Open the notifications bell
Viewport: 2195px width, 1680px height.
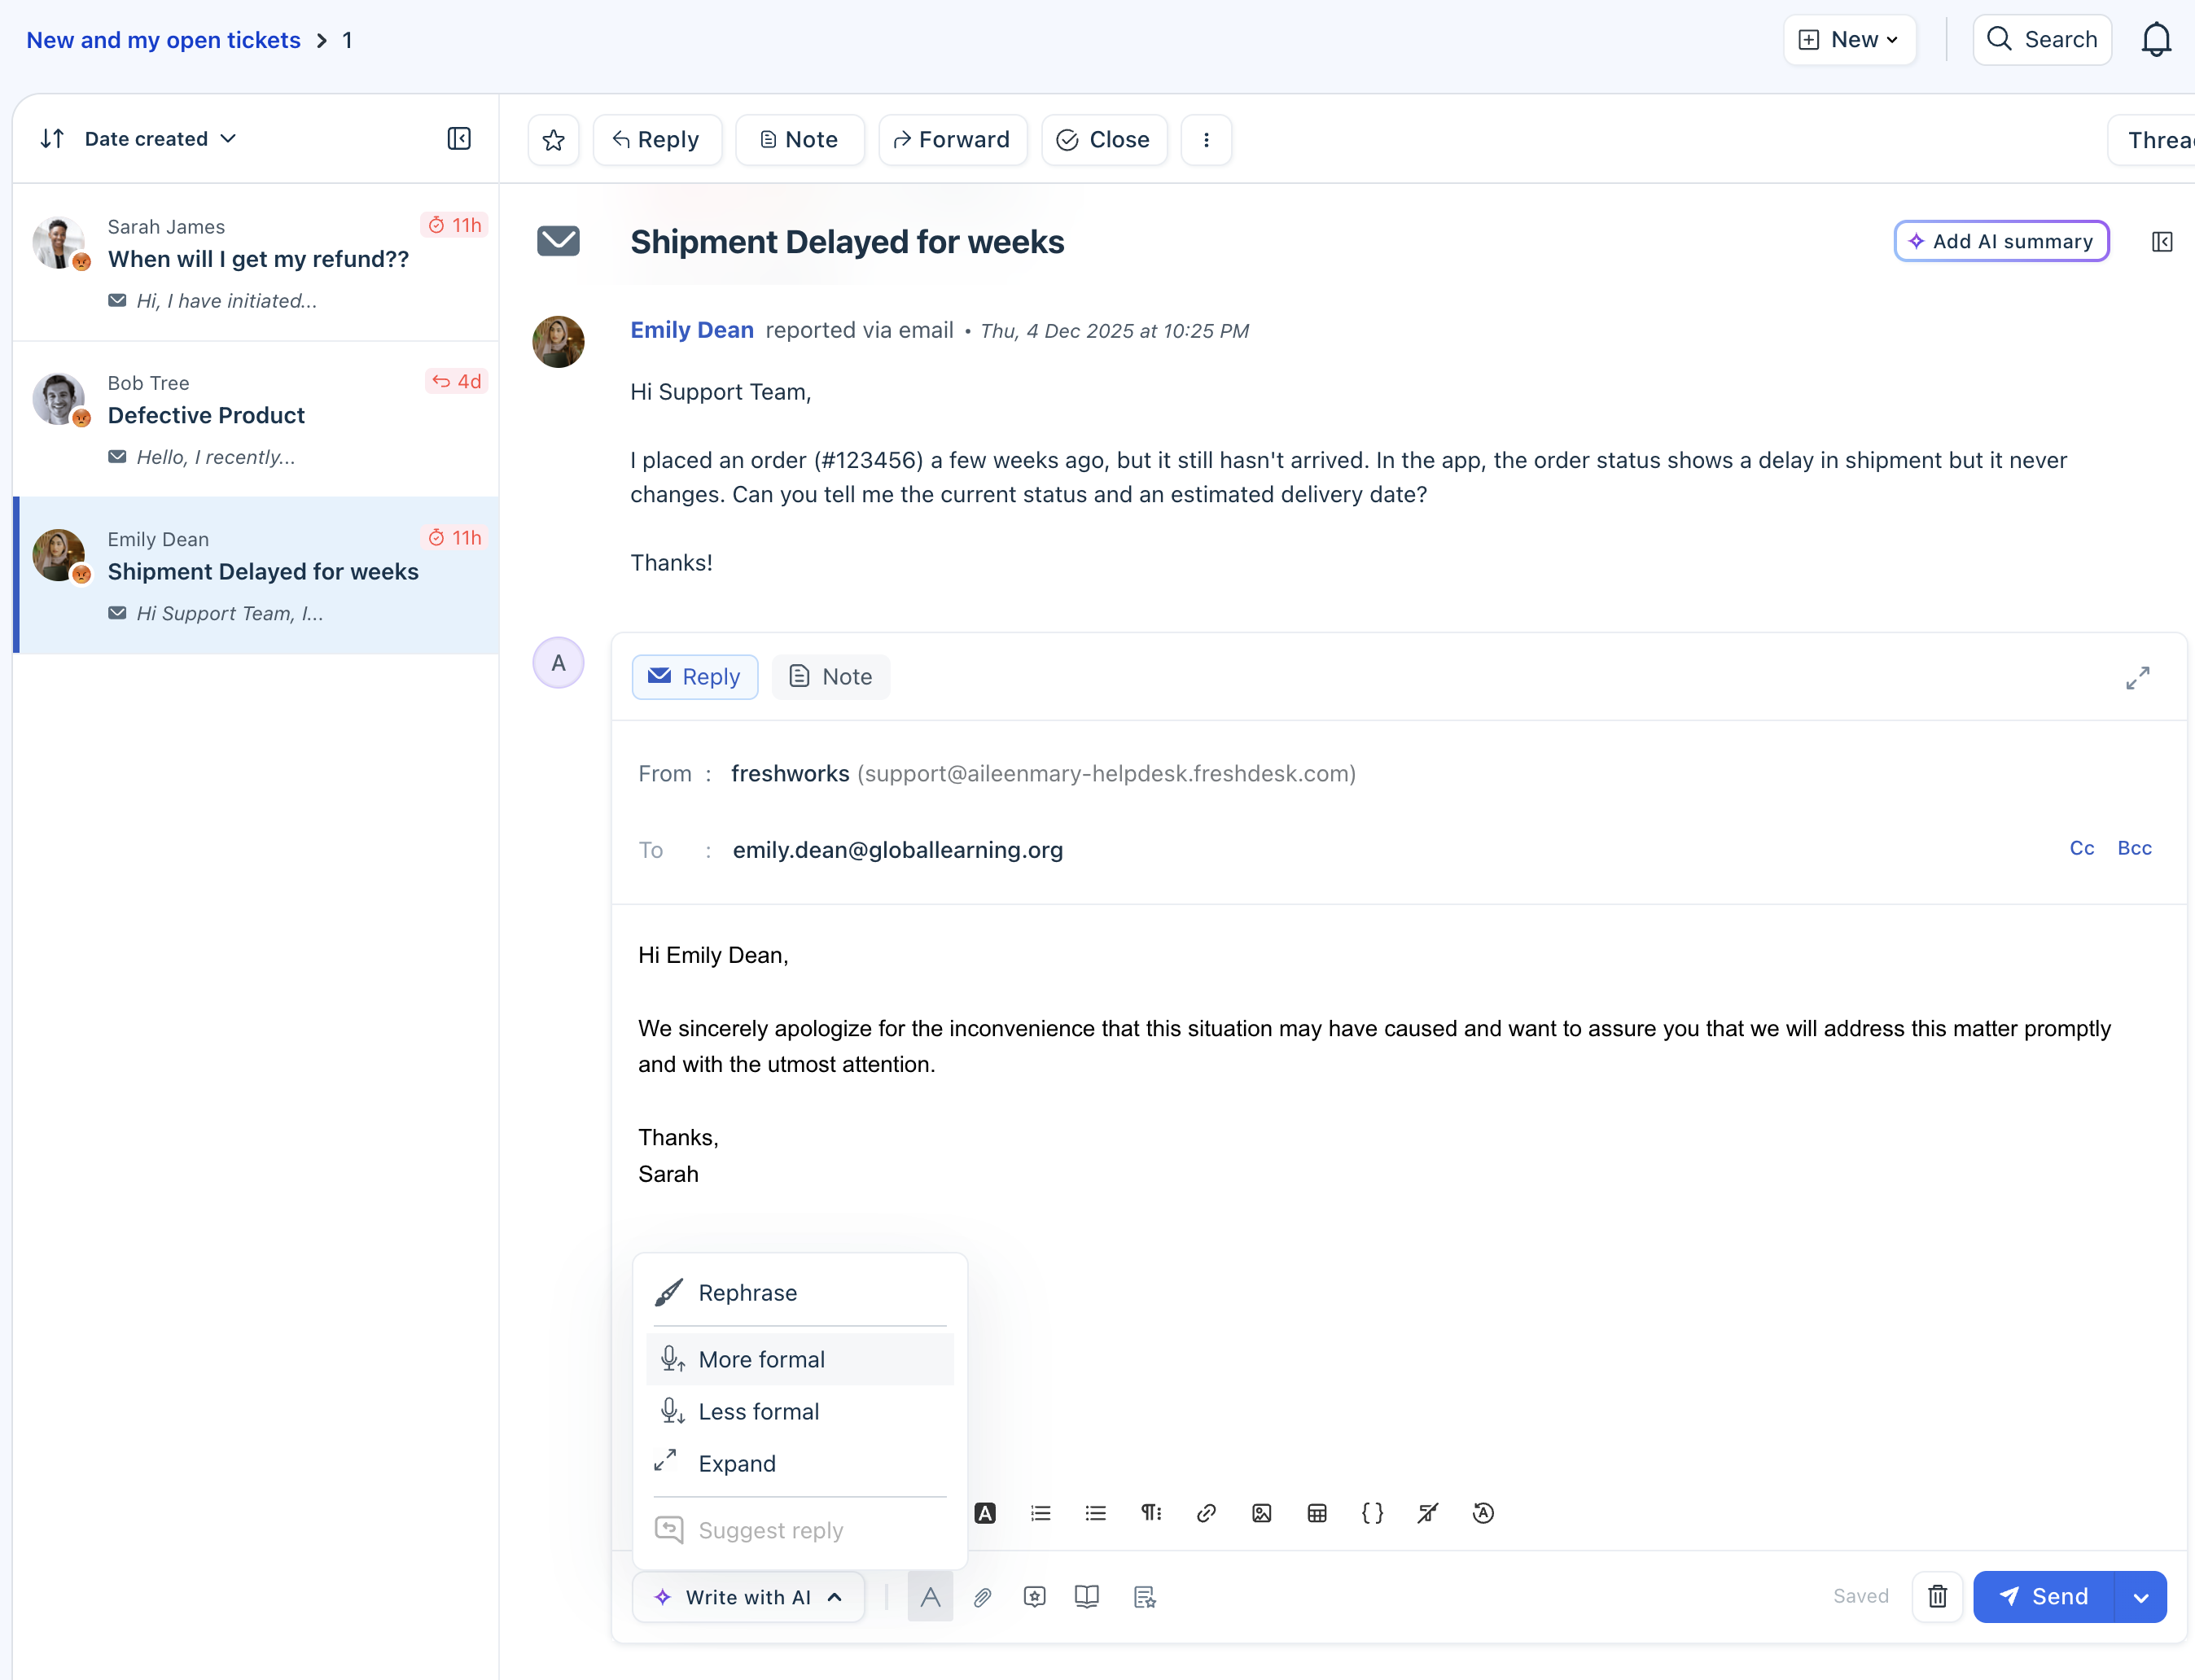[2155, 40]
